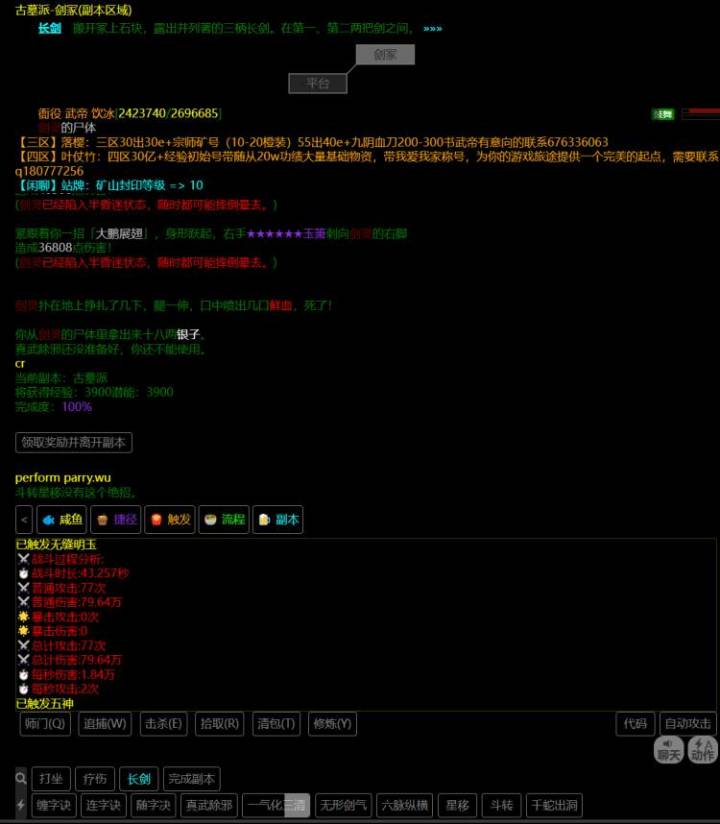720x824 pixels.
Task: Click the 已触发无缝明玉 log line
Action: point(56,544)
